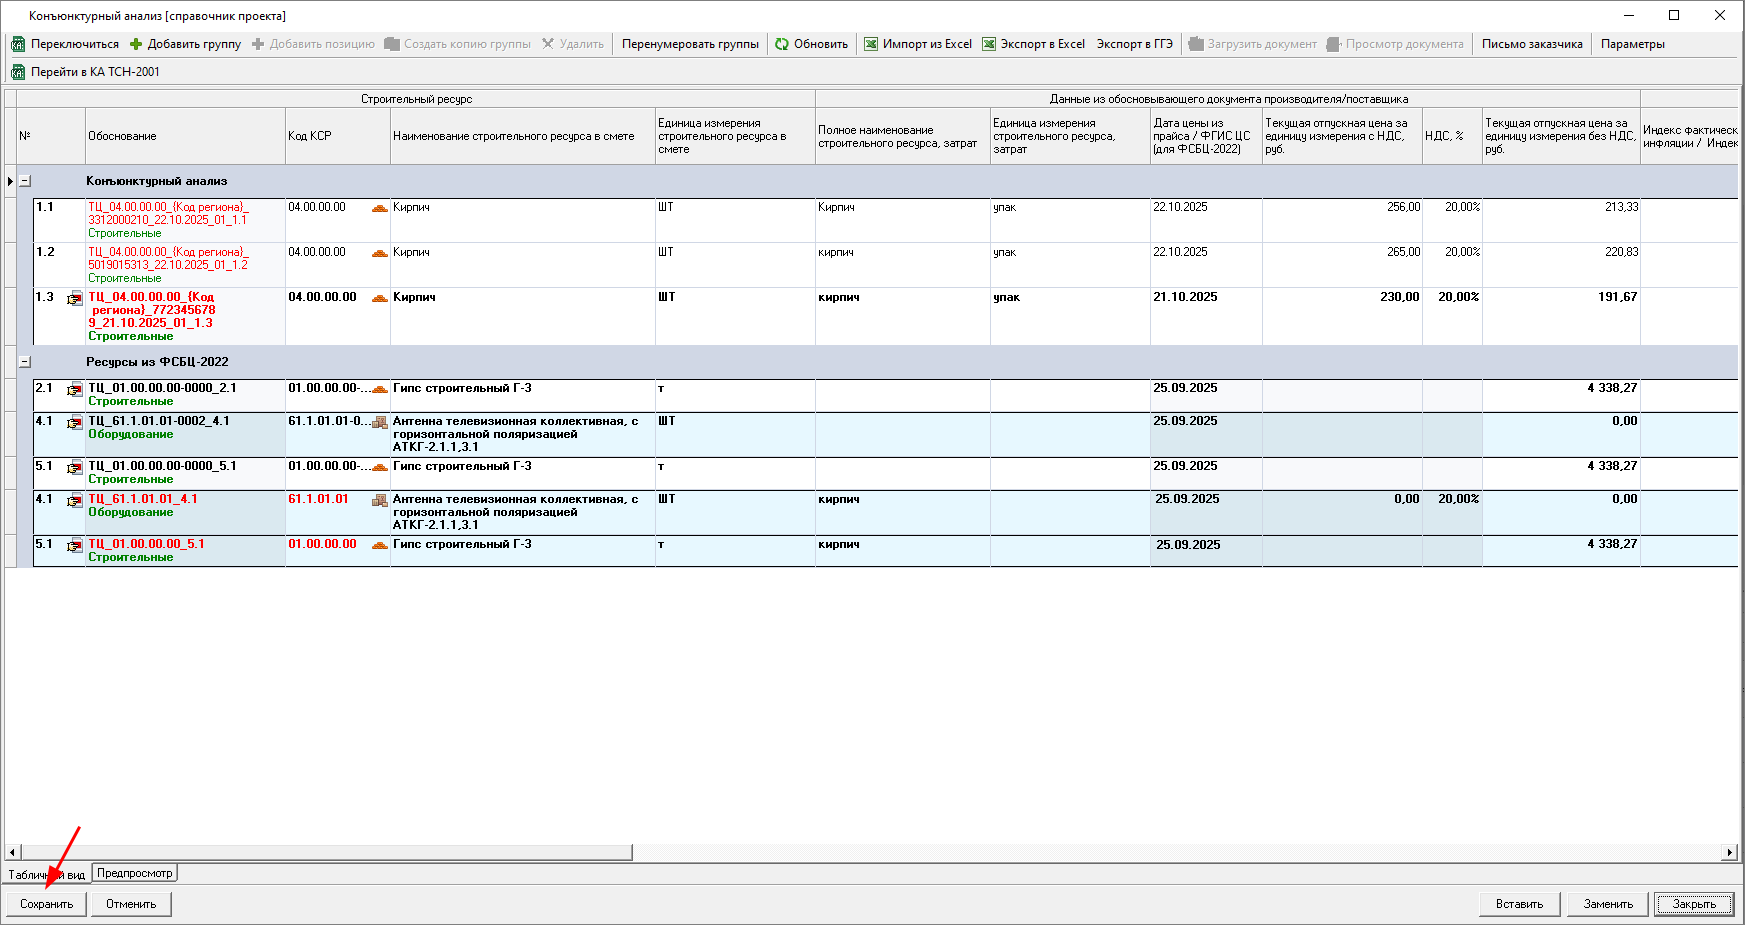Click brick icon in row 1.1
1745x925 pixels.
379,208
